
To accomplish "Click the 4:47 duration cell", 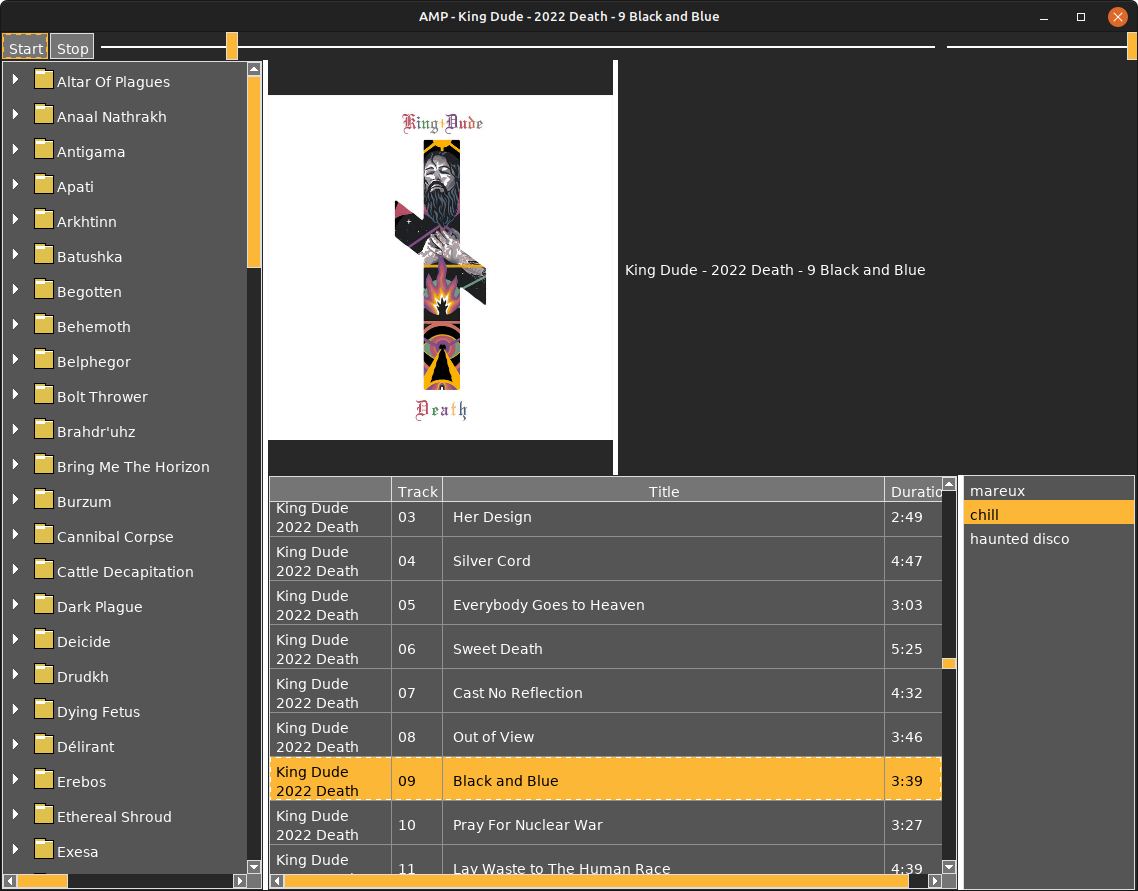I will pyautogui.click(x=913, y=561).
